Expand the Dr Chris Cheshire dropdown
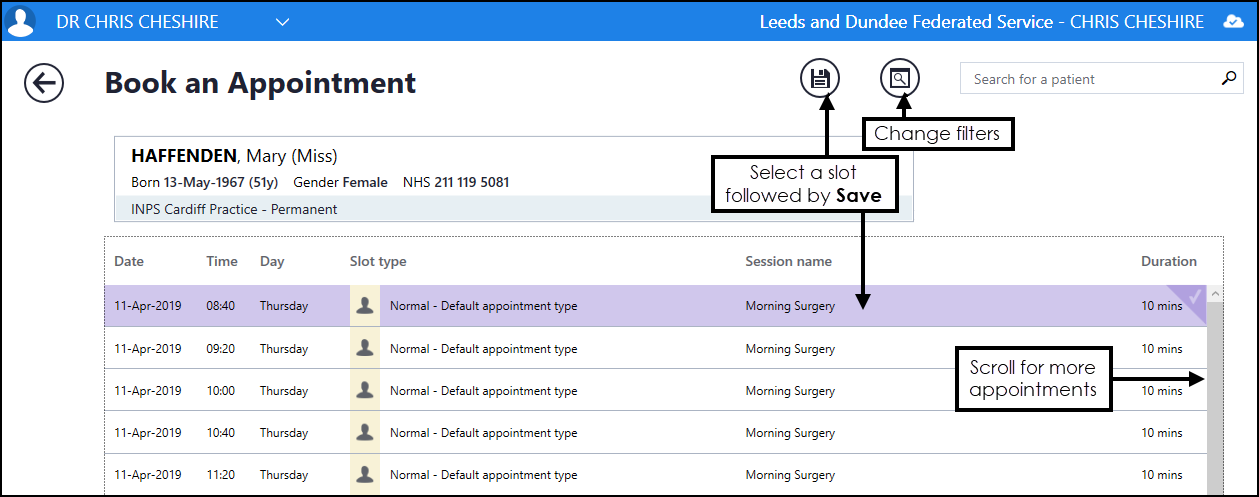 (x=282, y=22)
